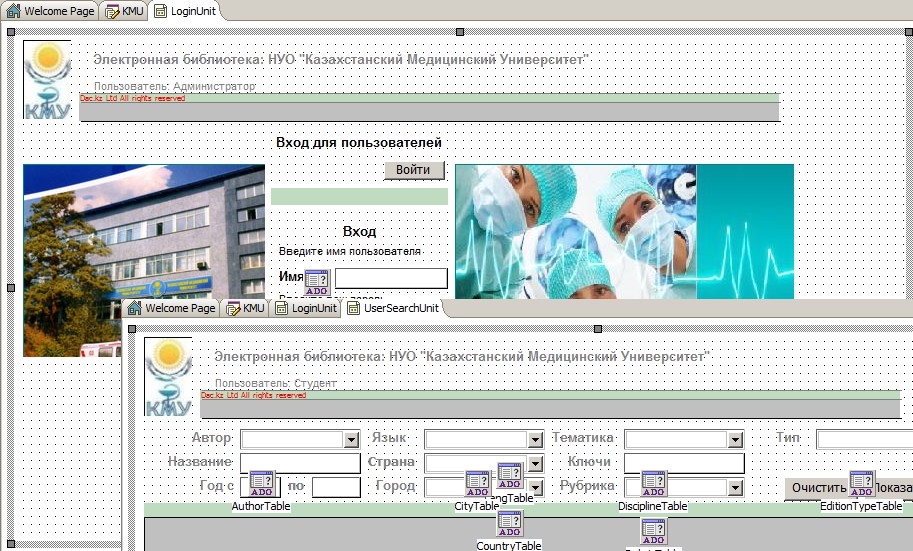Select the KMU logo on search form
Image resolution: width=913 pixels, height=551 pixels.
[168, 376]
